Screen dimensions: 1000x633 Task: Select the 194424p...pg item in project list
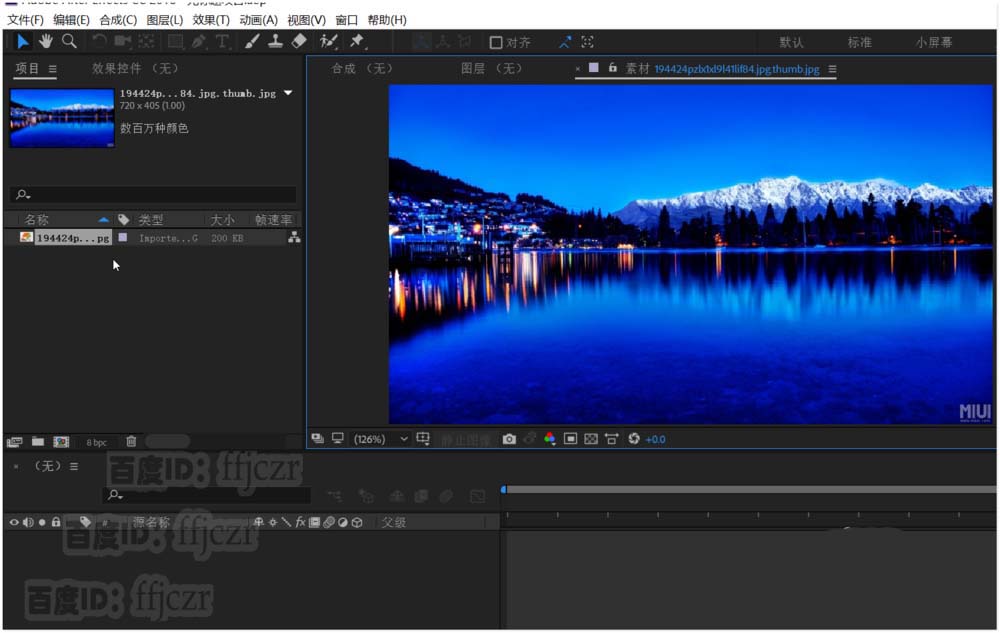point(73,238)
